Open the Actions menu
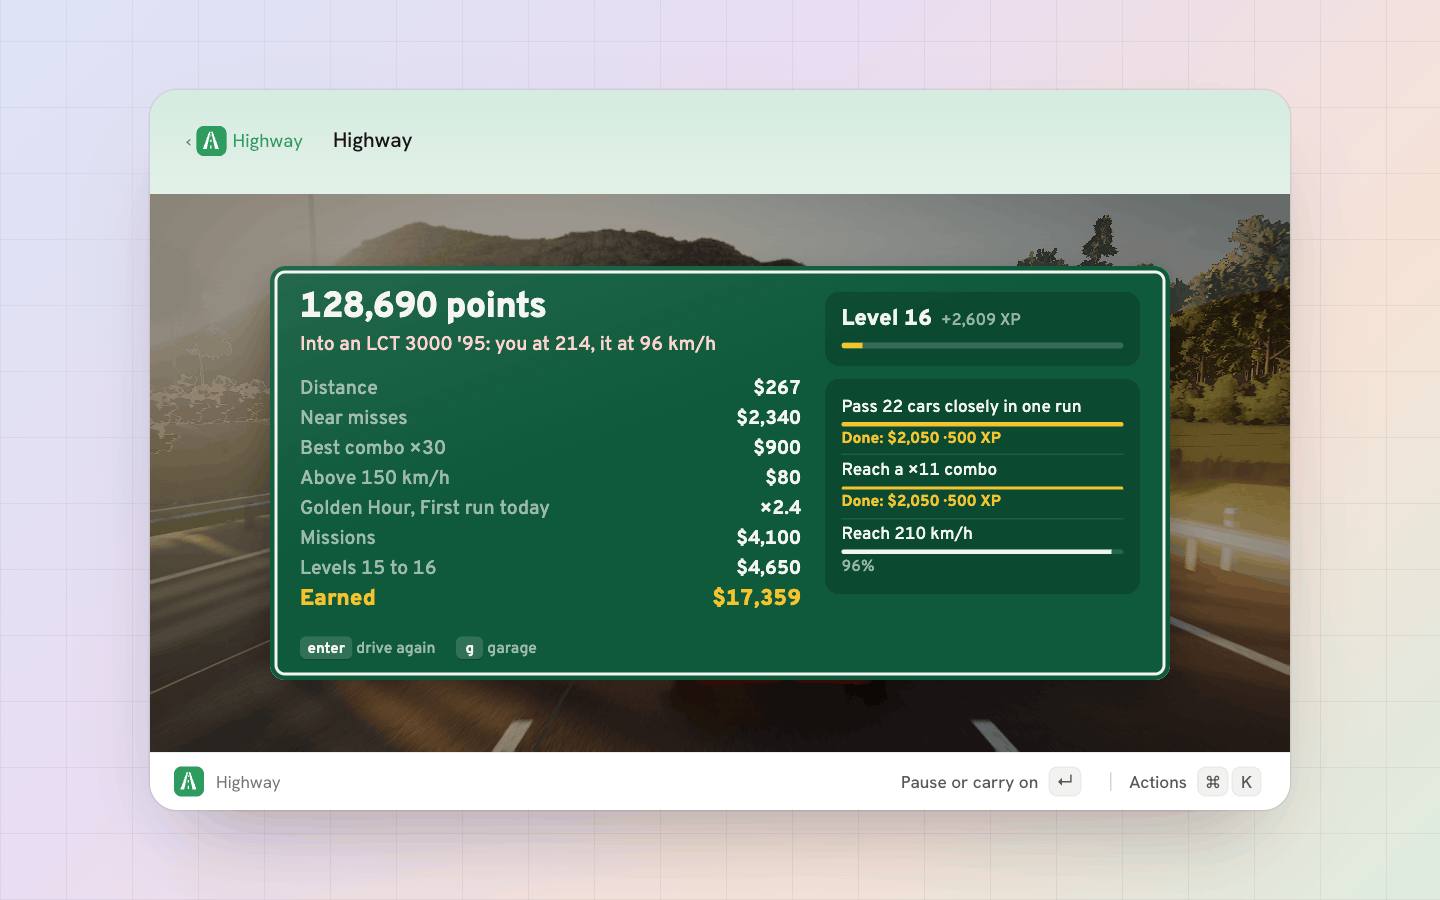This screenshot has width=1440, height=900. [1157, 782]
